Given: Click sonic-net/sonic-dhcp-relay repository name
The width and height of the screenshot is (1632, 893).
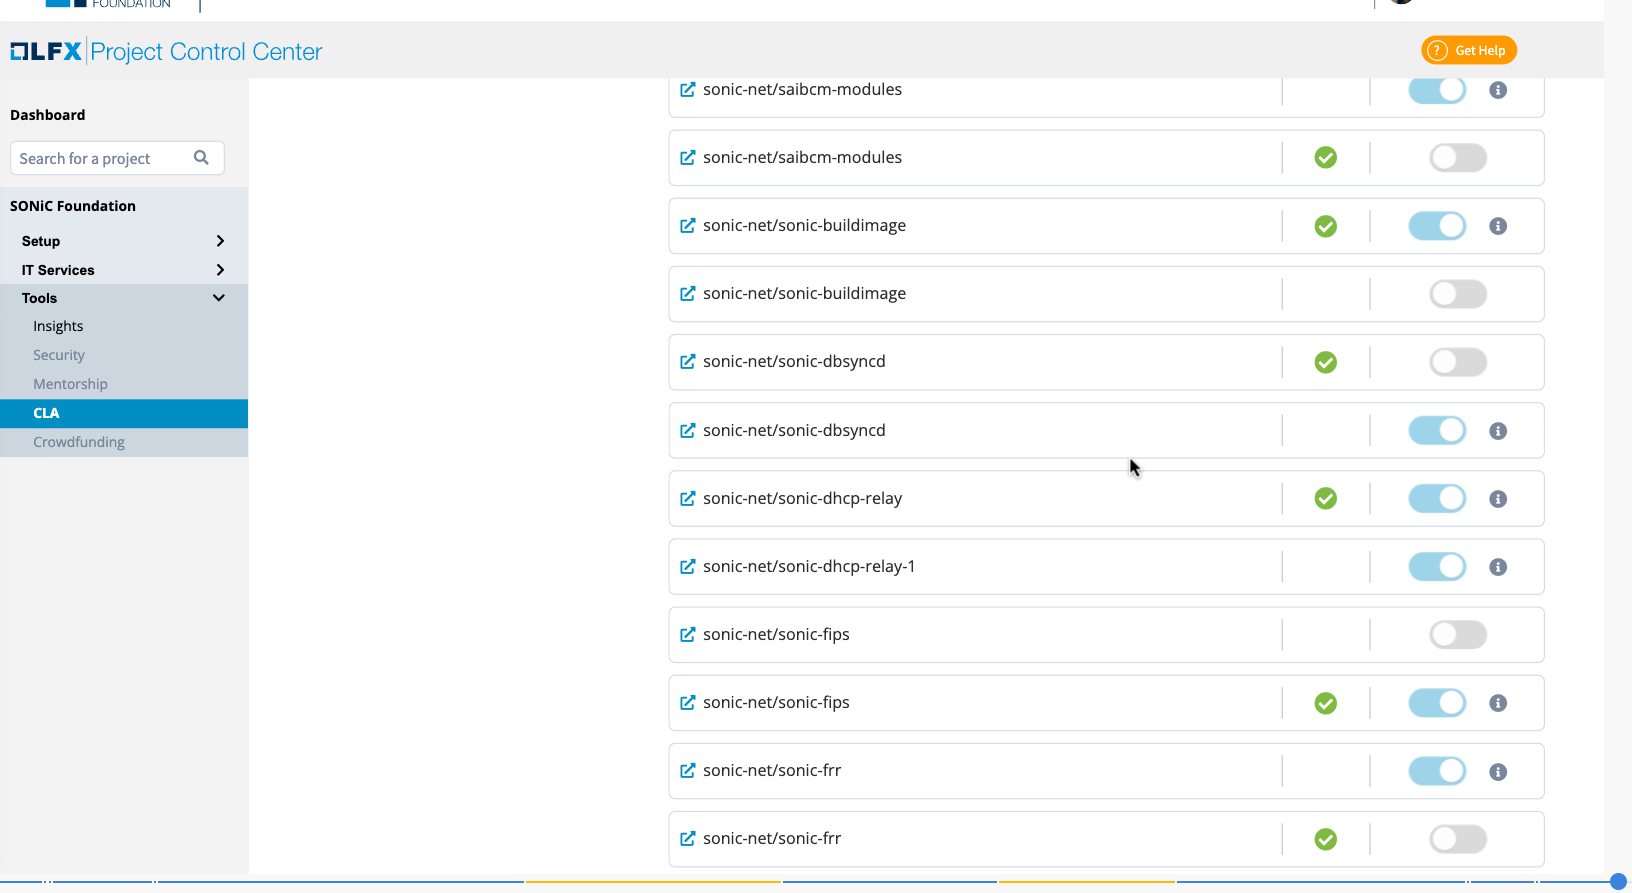Looking at the screenshot, I should (x=803, y=499).
